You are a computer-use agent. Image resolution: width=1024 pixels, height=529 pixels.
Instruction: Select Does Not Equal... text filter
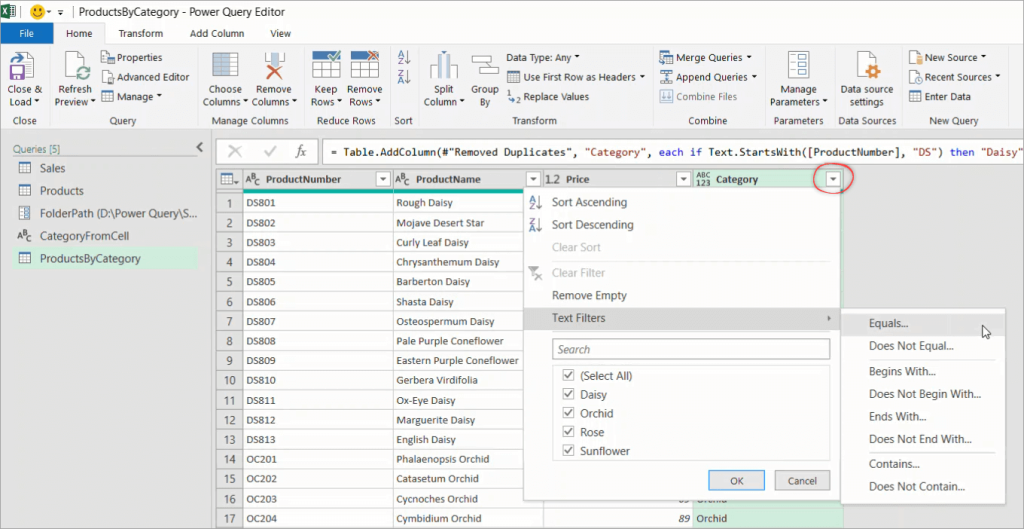coord(911,346)
